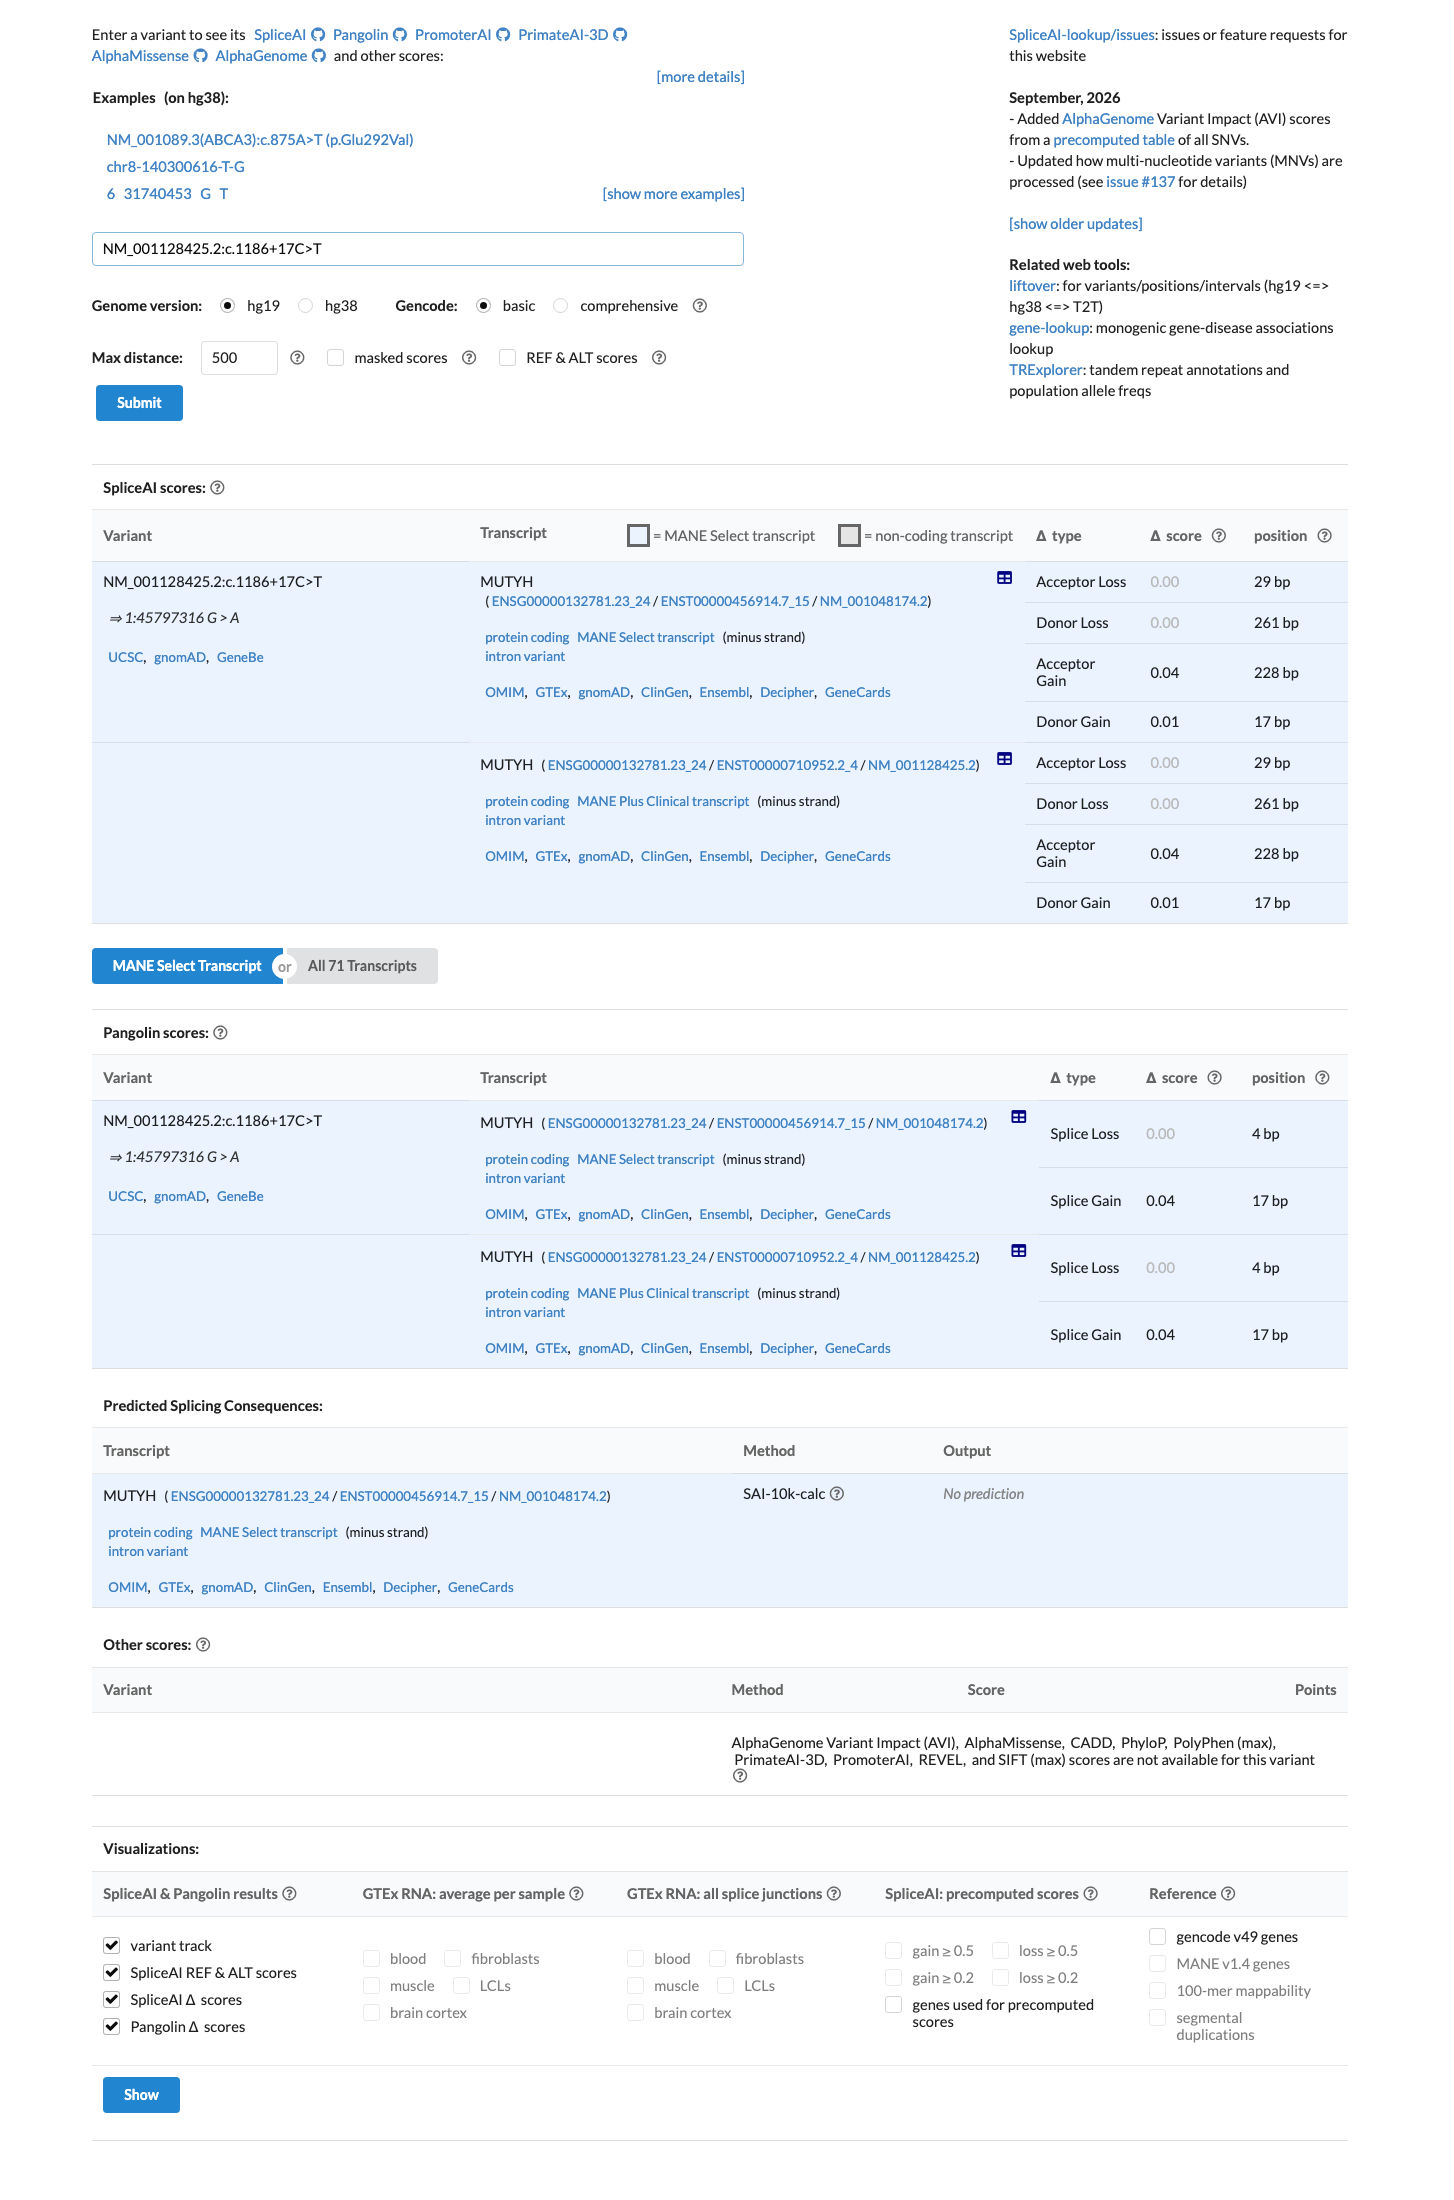
Task: Enable REF & ALT scores checkbox
Action: click(508, 358)
